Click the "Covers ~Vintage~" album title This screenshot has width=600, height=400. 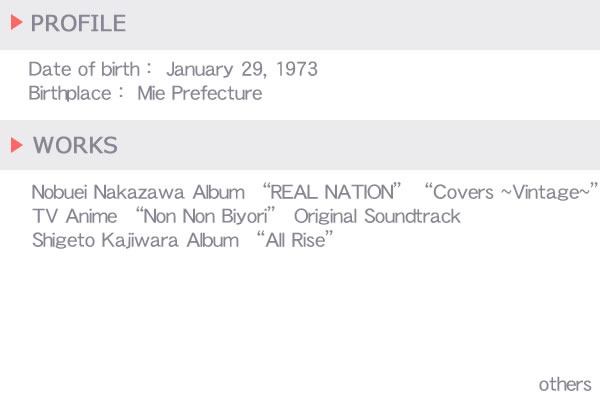point(511,192)
